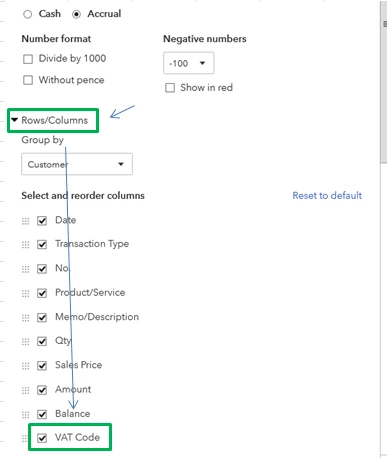Click the vertical scrollbar thumb

click(384, 83)
